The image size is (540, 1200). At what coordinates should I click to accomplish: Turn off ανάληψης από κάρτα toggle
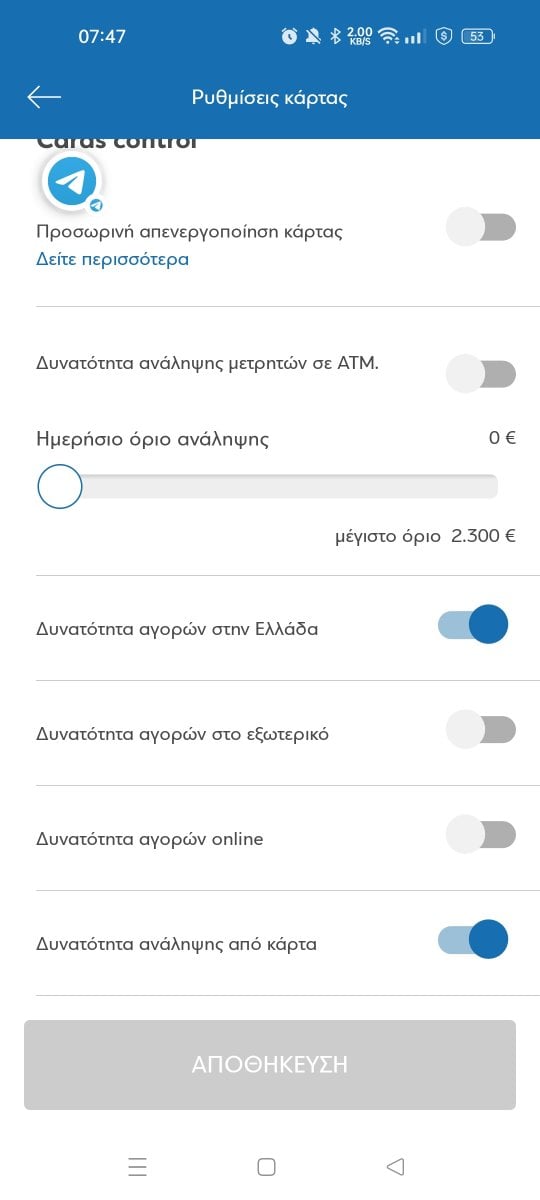474,939
